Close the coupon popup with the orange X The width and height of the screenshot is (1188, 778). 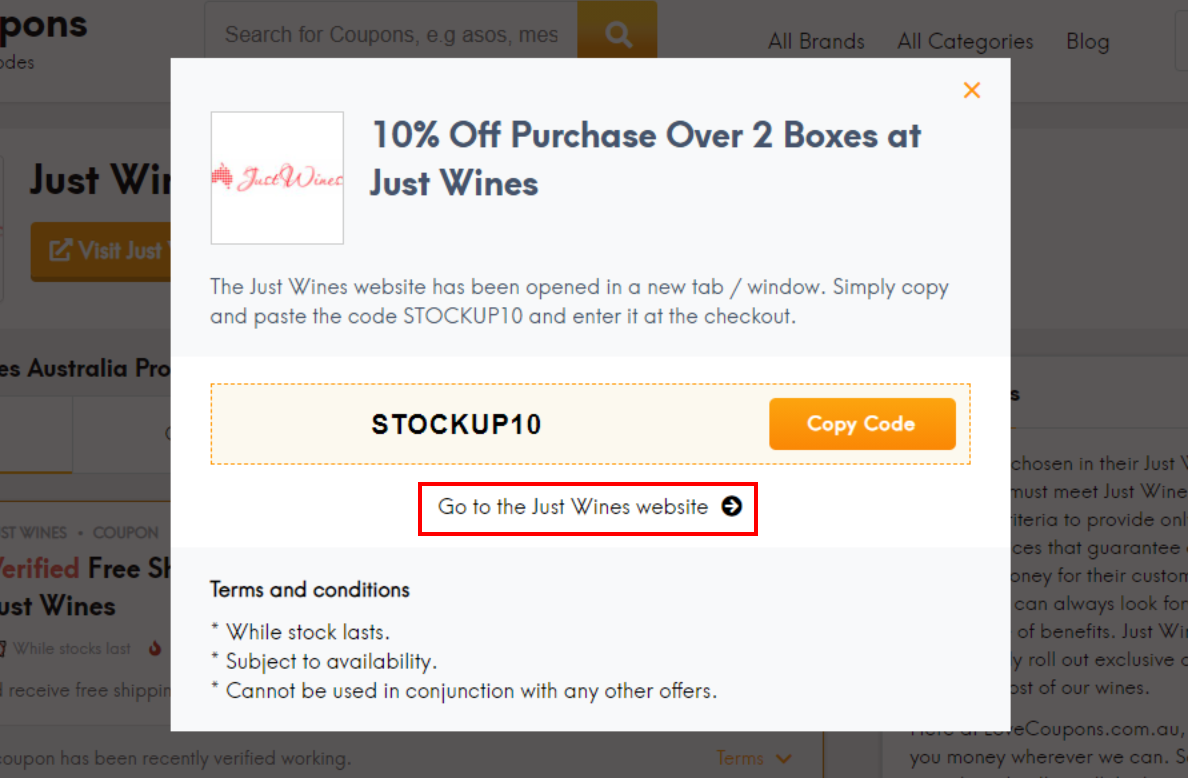[x=971, y=90]
